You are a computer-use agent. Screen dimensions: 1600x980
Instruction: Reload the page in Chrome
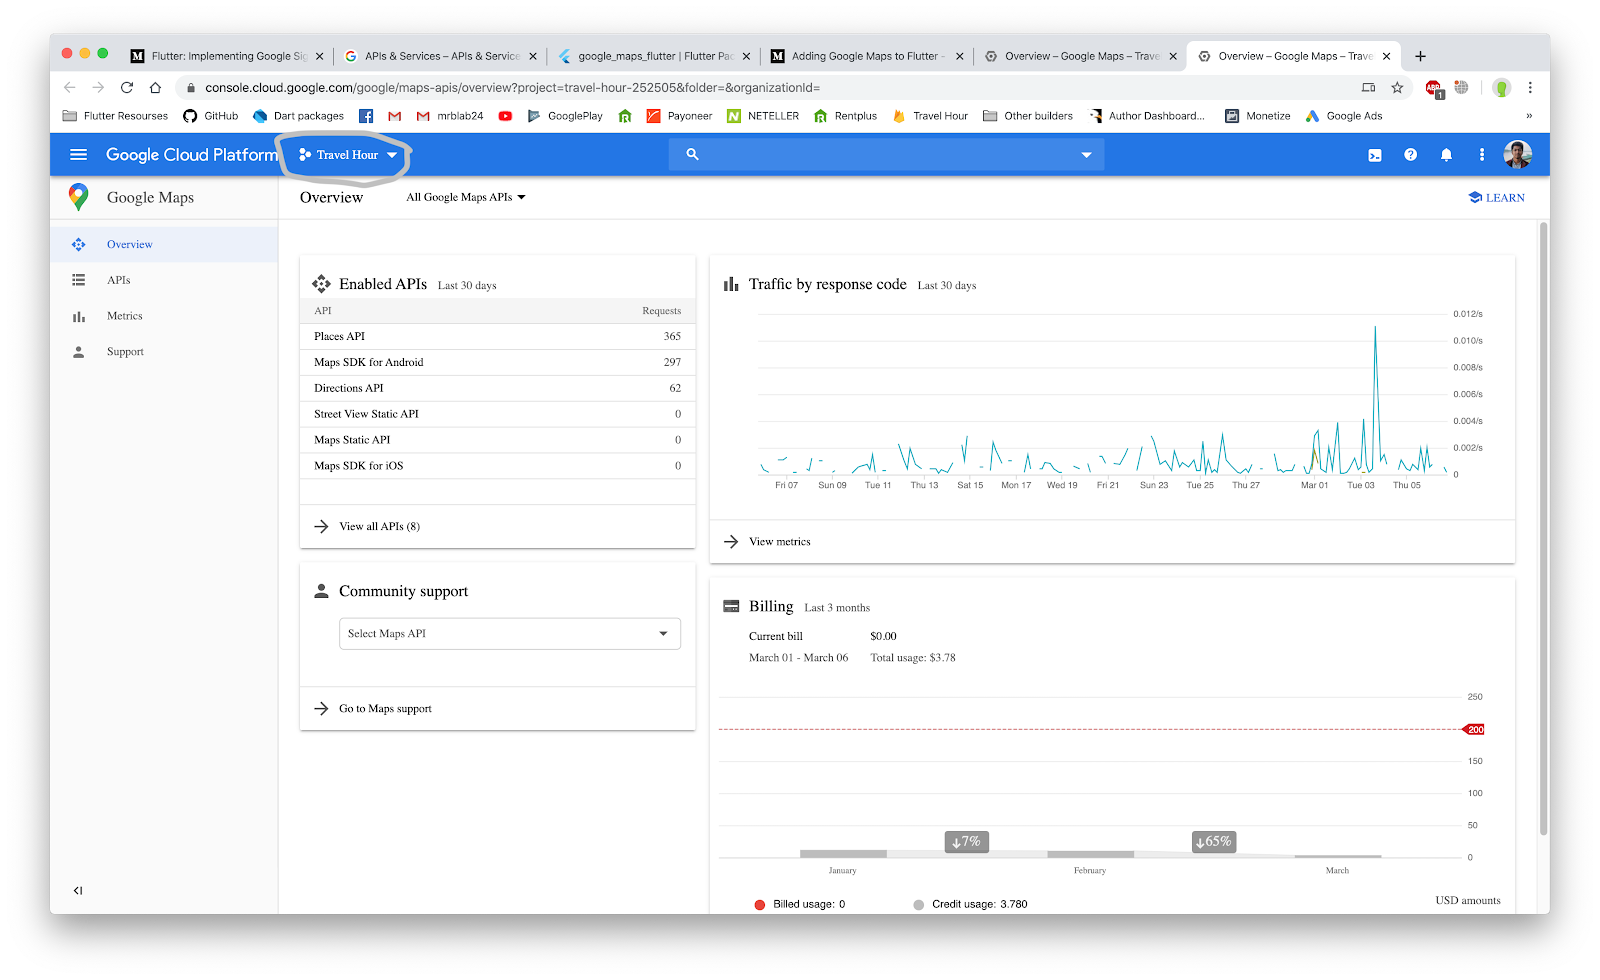click(x=127, y=88)
